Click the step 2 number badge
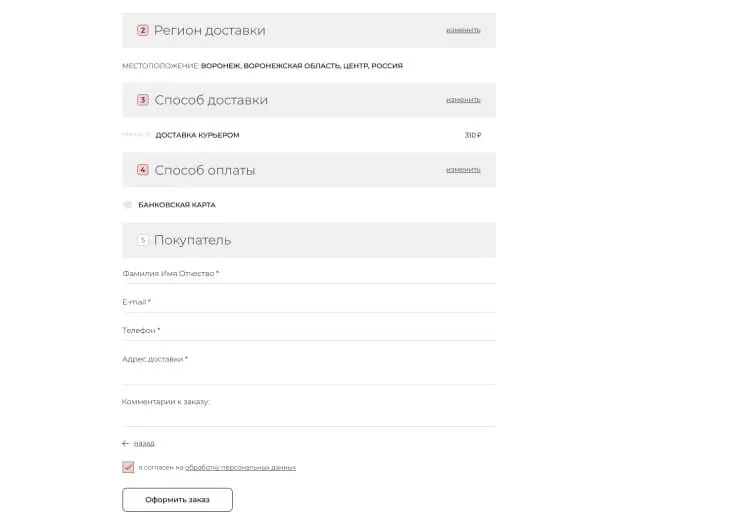 click(x=143, y=30)
